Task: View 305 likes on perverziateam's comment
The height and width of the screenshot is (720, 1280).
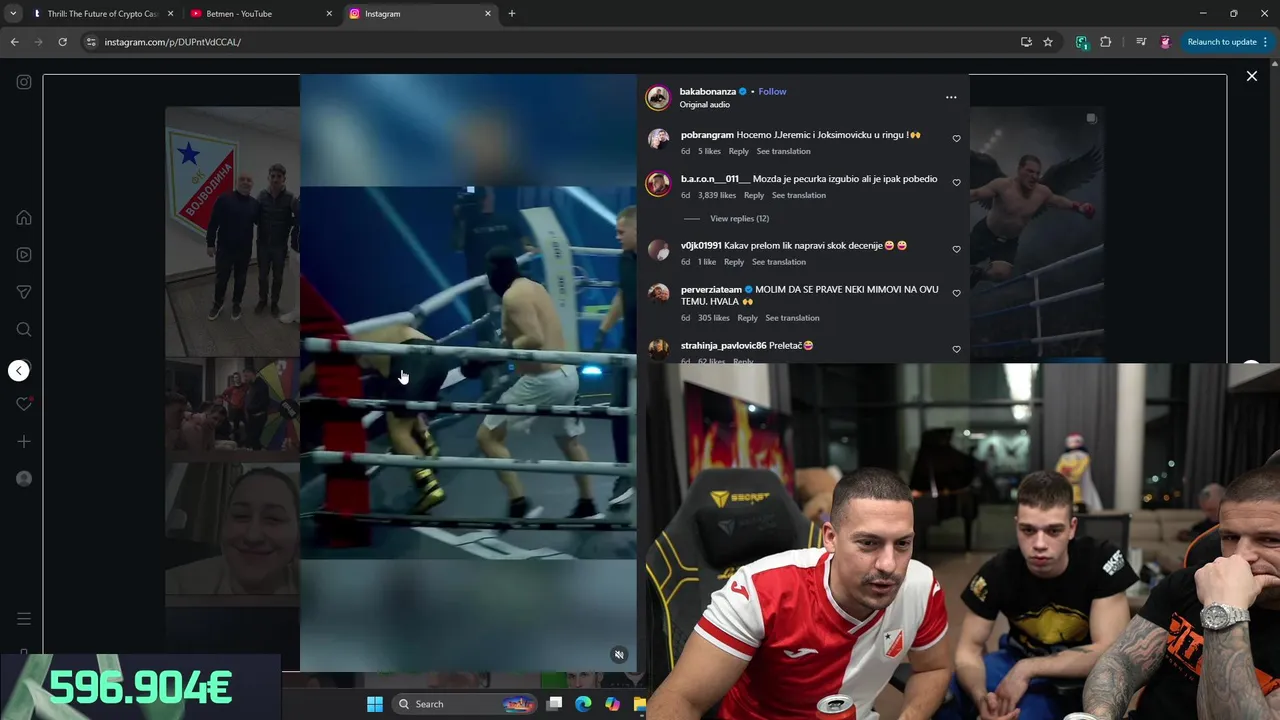Action: (x=714, y=318)
